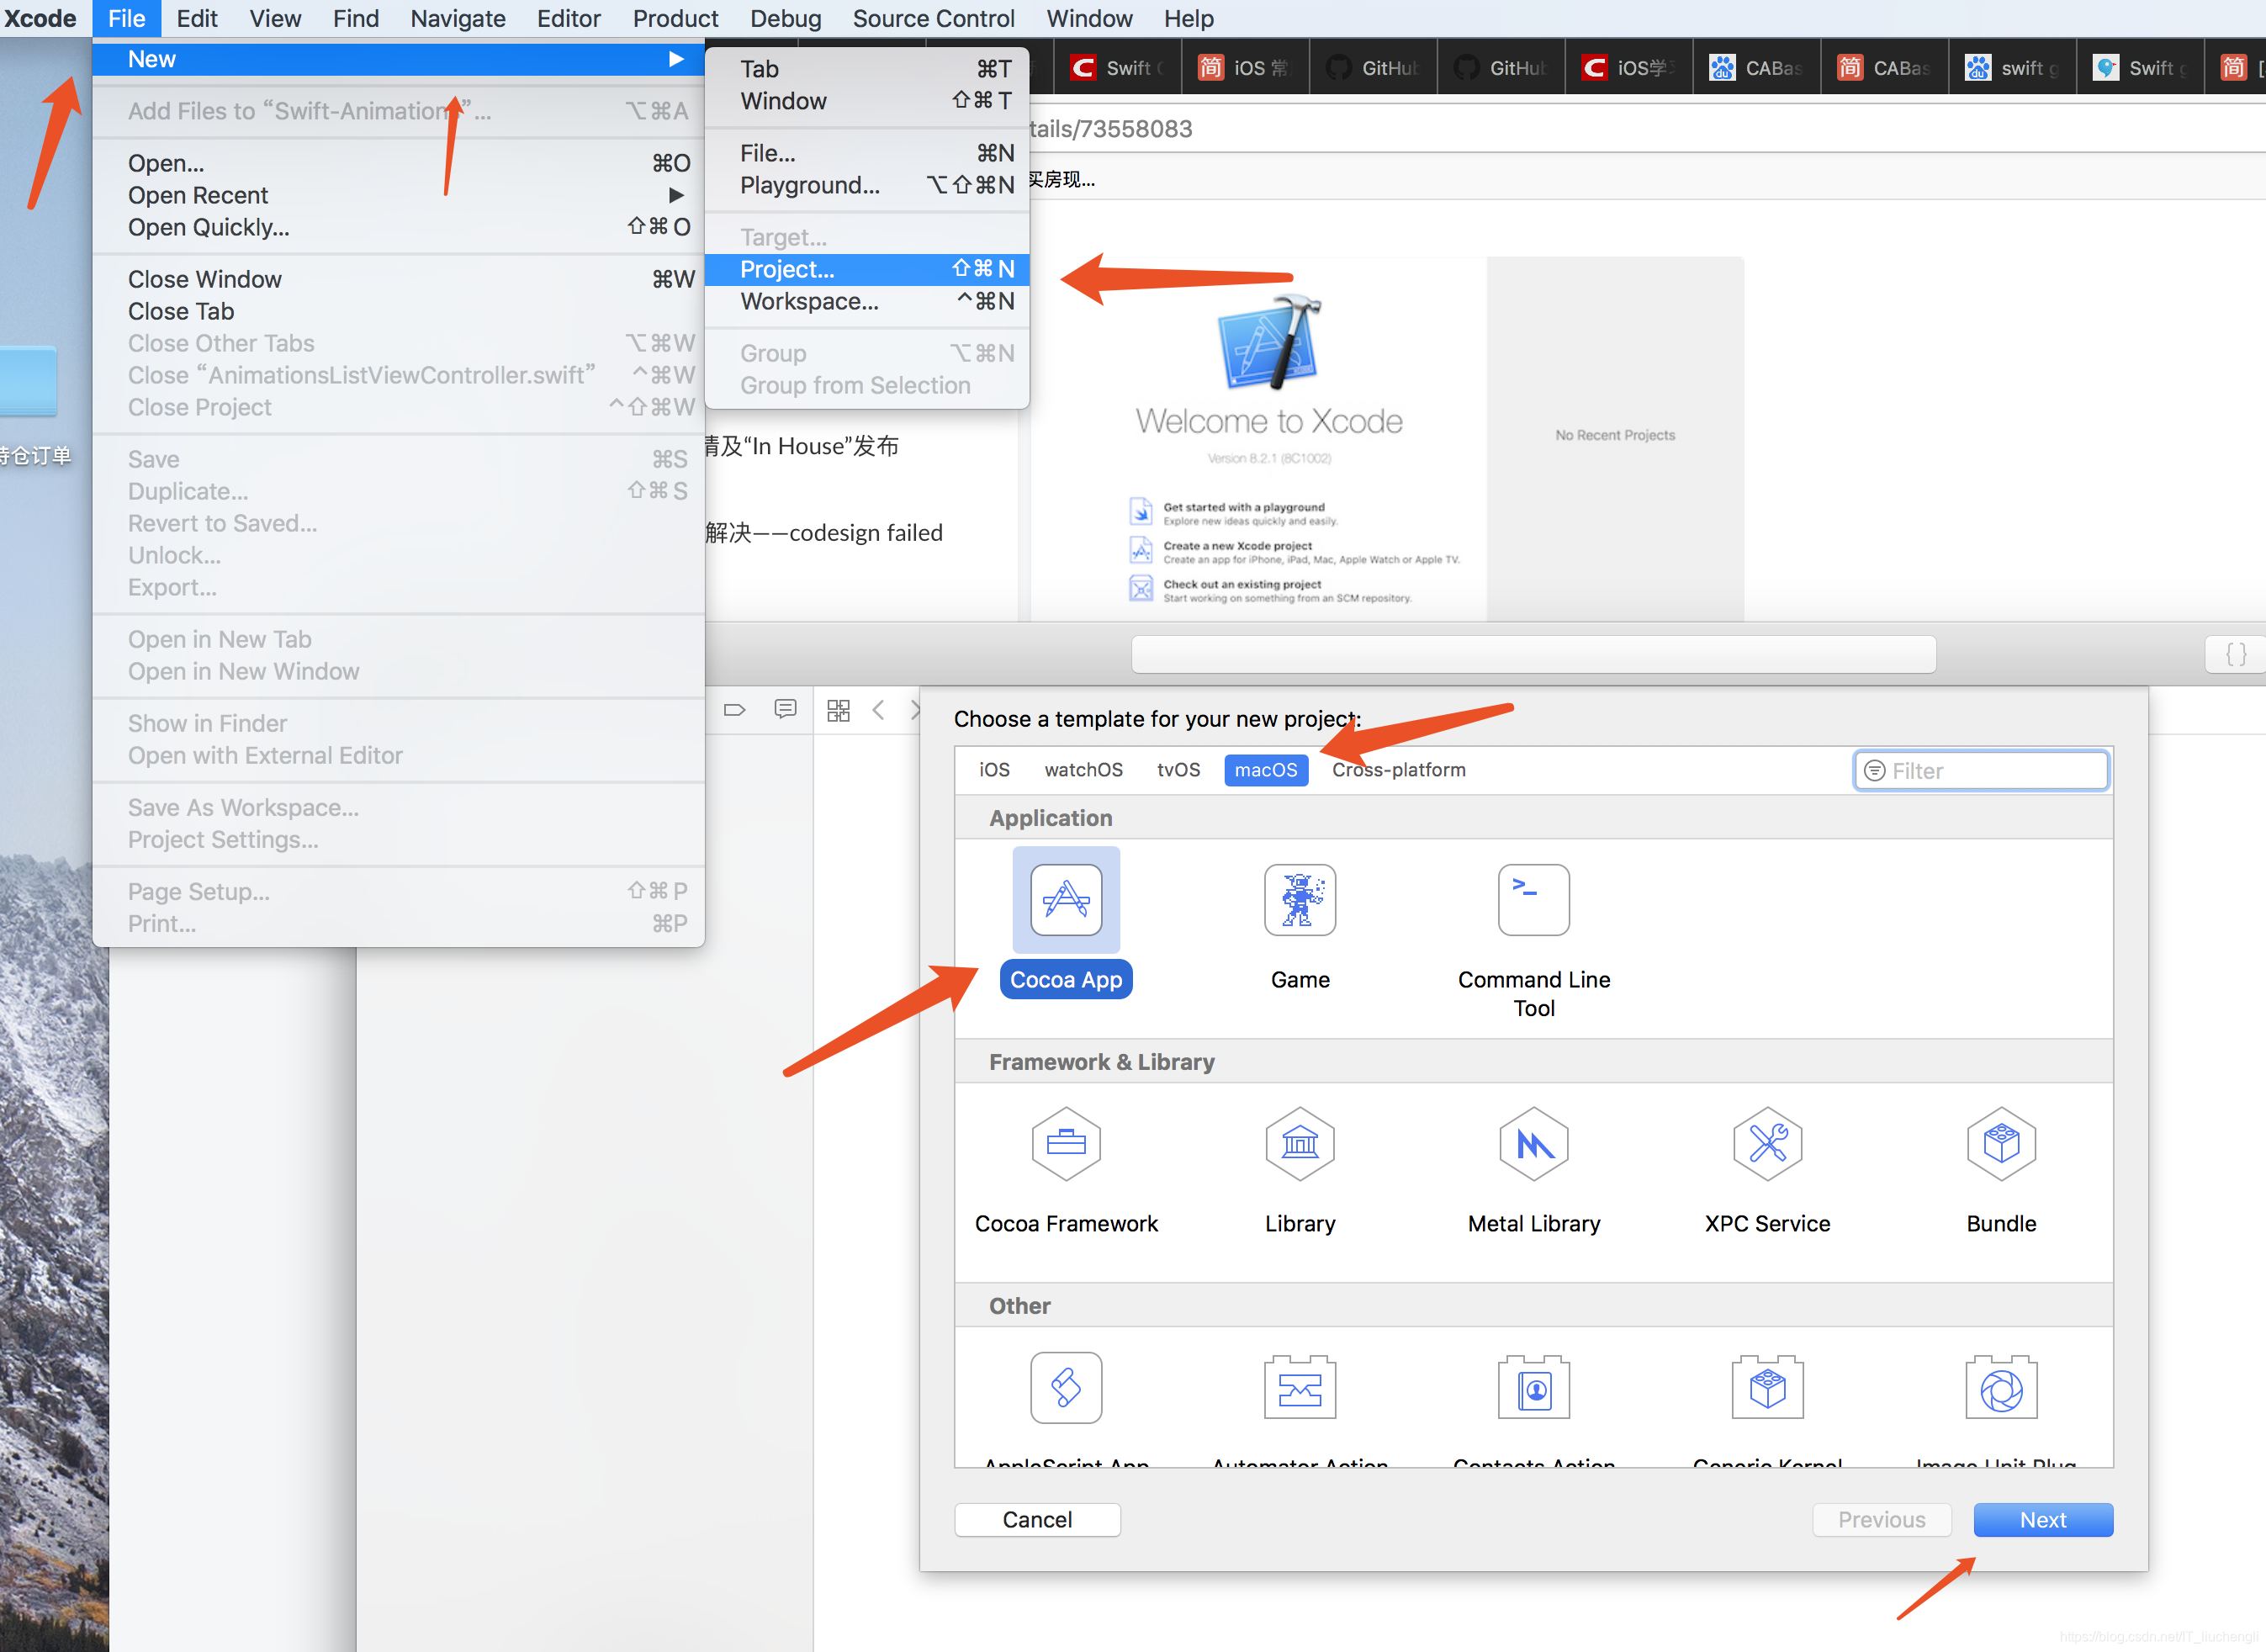Image resolution: width=2266 pixels, height=1652 pixels.
Task: Pick the Library template icon
Action: tap(1299, 1143)
